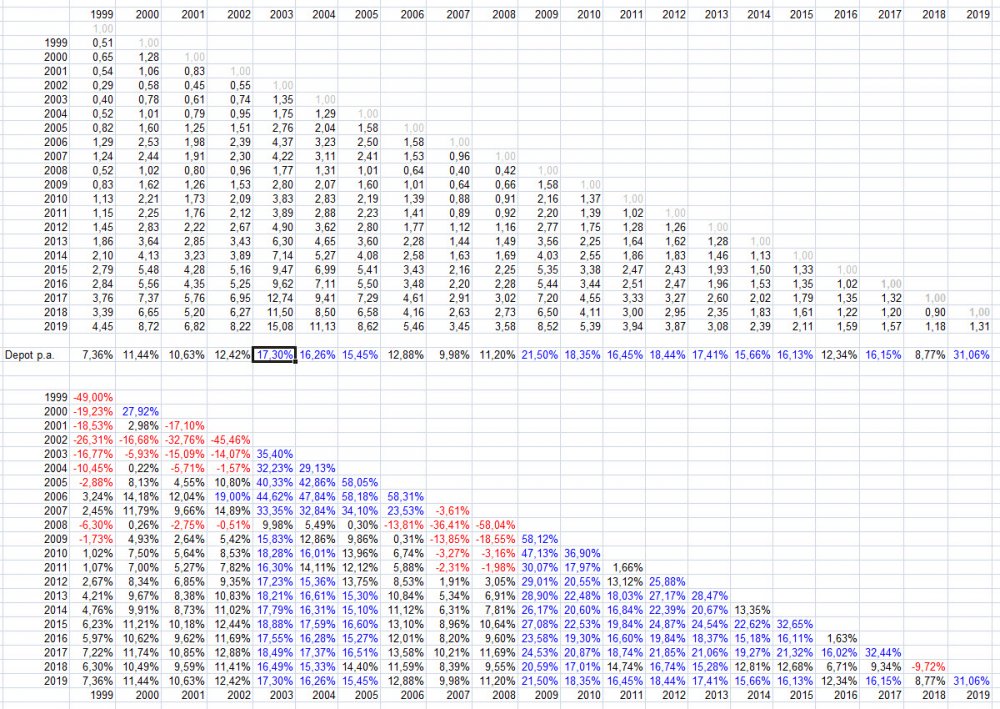The height and width of the screenshot is (709, 1000).
Task: Click the red -3,61% cell
Action: click(453, 511)
